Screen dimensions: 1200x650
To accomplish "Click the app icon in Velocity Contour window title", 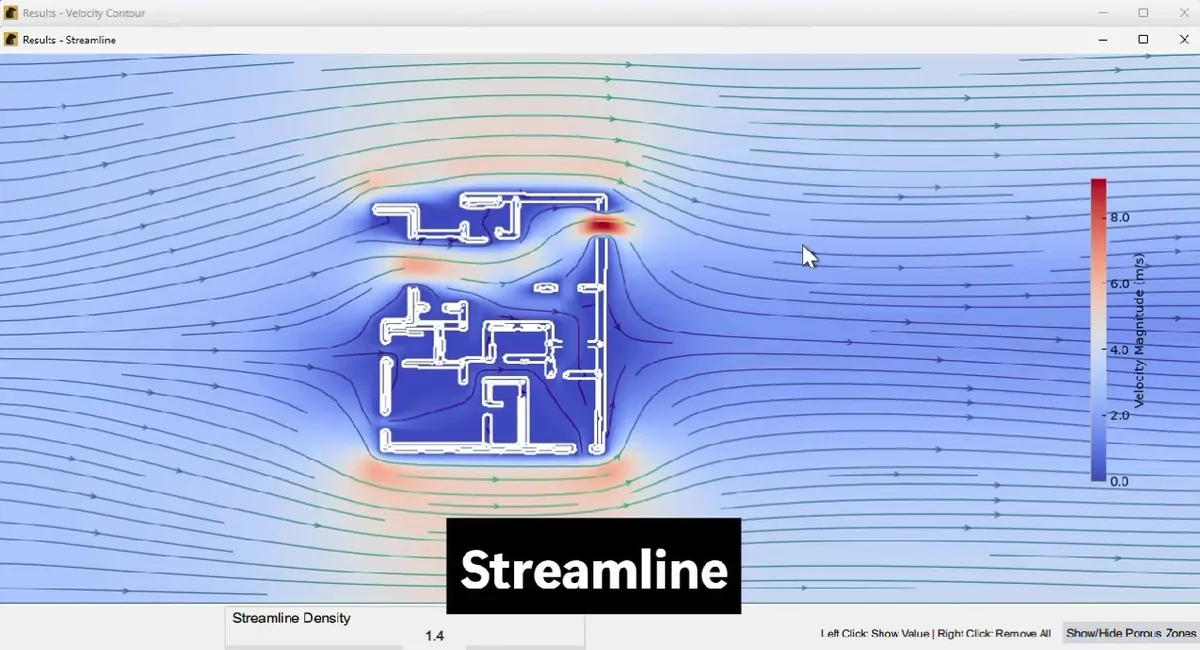I will pos(11,13).
